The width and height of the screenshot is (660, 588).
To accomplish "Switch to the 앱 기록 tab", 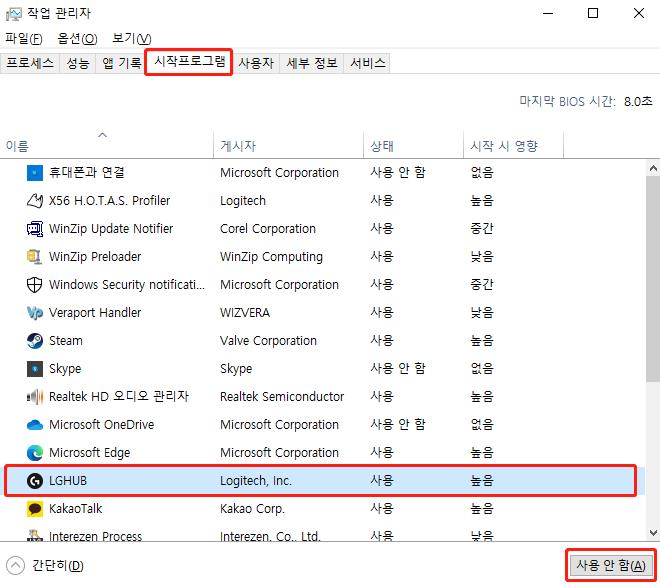I will (x=122, y=63).
